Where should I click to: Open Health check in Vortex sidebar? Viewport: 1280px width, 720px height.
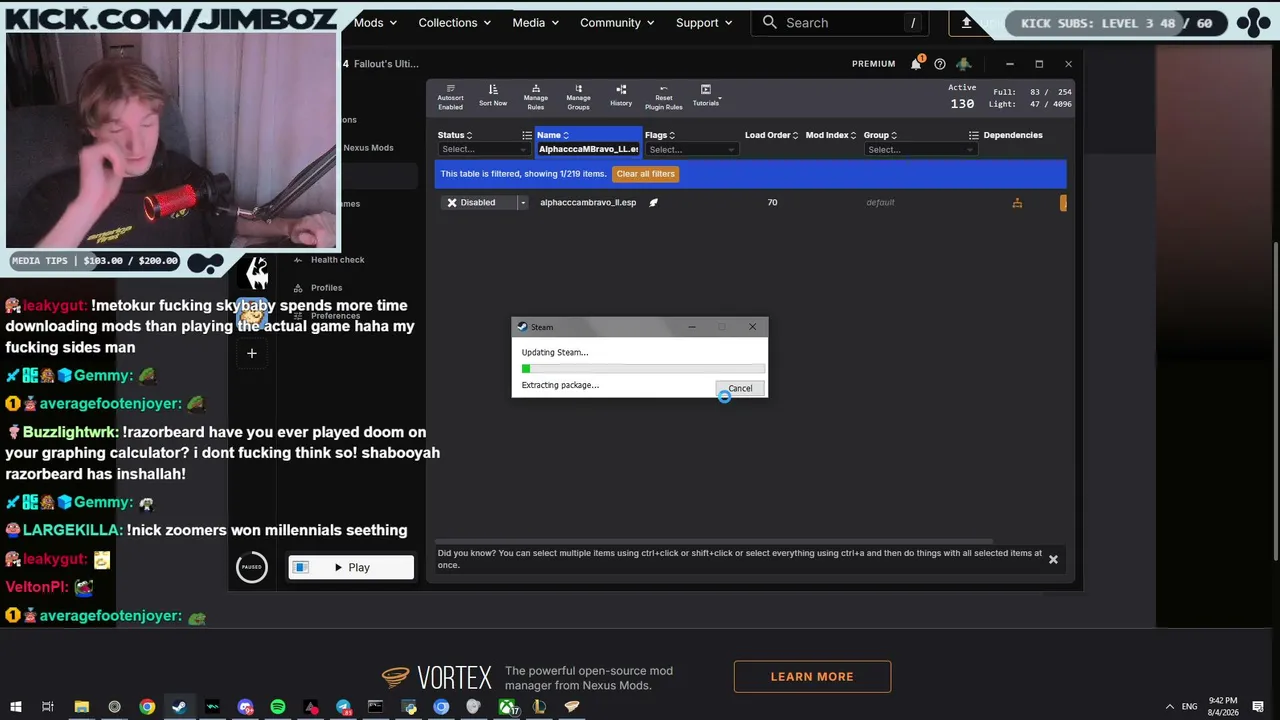tap(337, 259)
